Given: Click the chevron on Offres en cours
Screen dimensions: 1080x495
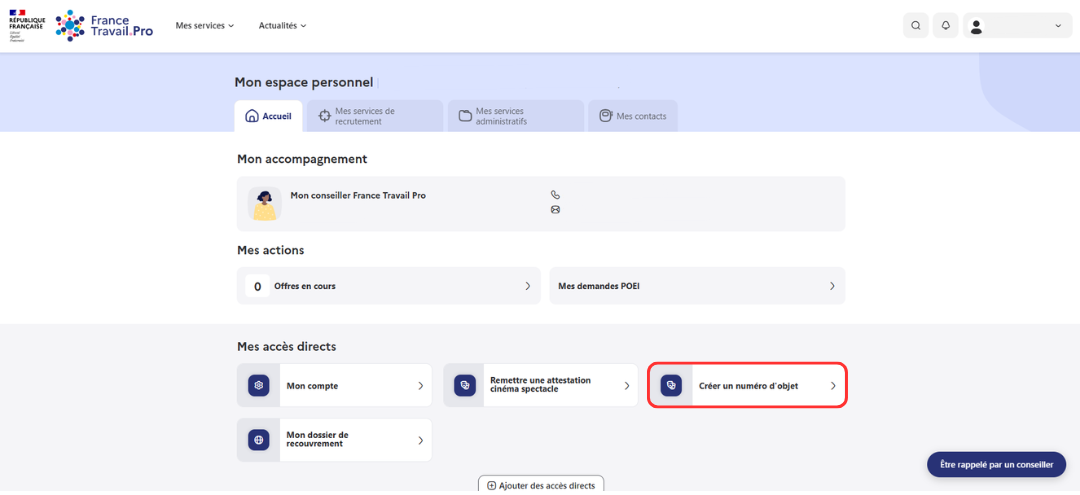Looking at the screenshot, I should pyautogui.click(x=528, y=286).
